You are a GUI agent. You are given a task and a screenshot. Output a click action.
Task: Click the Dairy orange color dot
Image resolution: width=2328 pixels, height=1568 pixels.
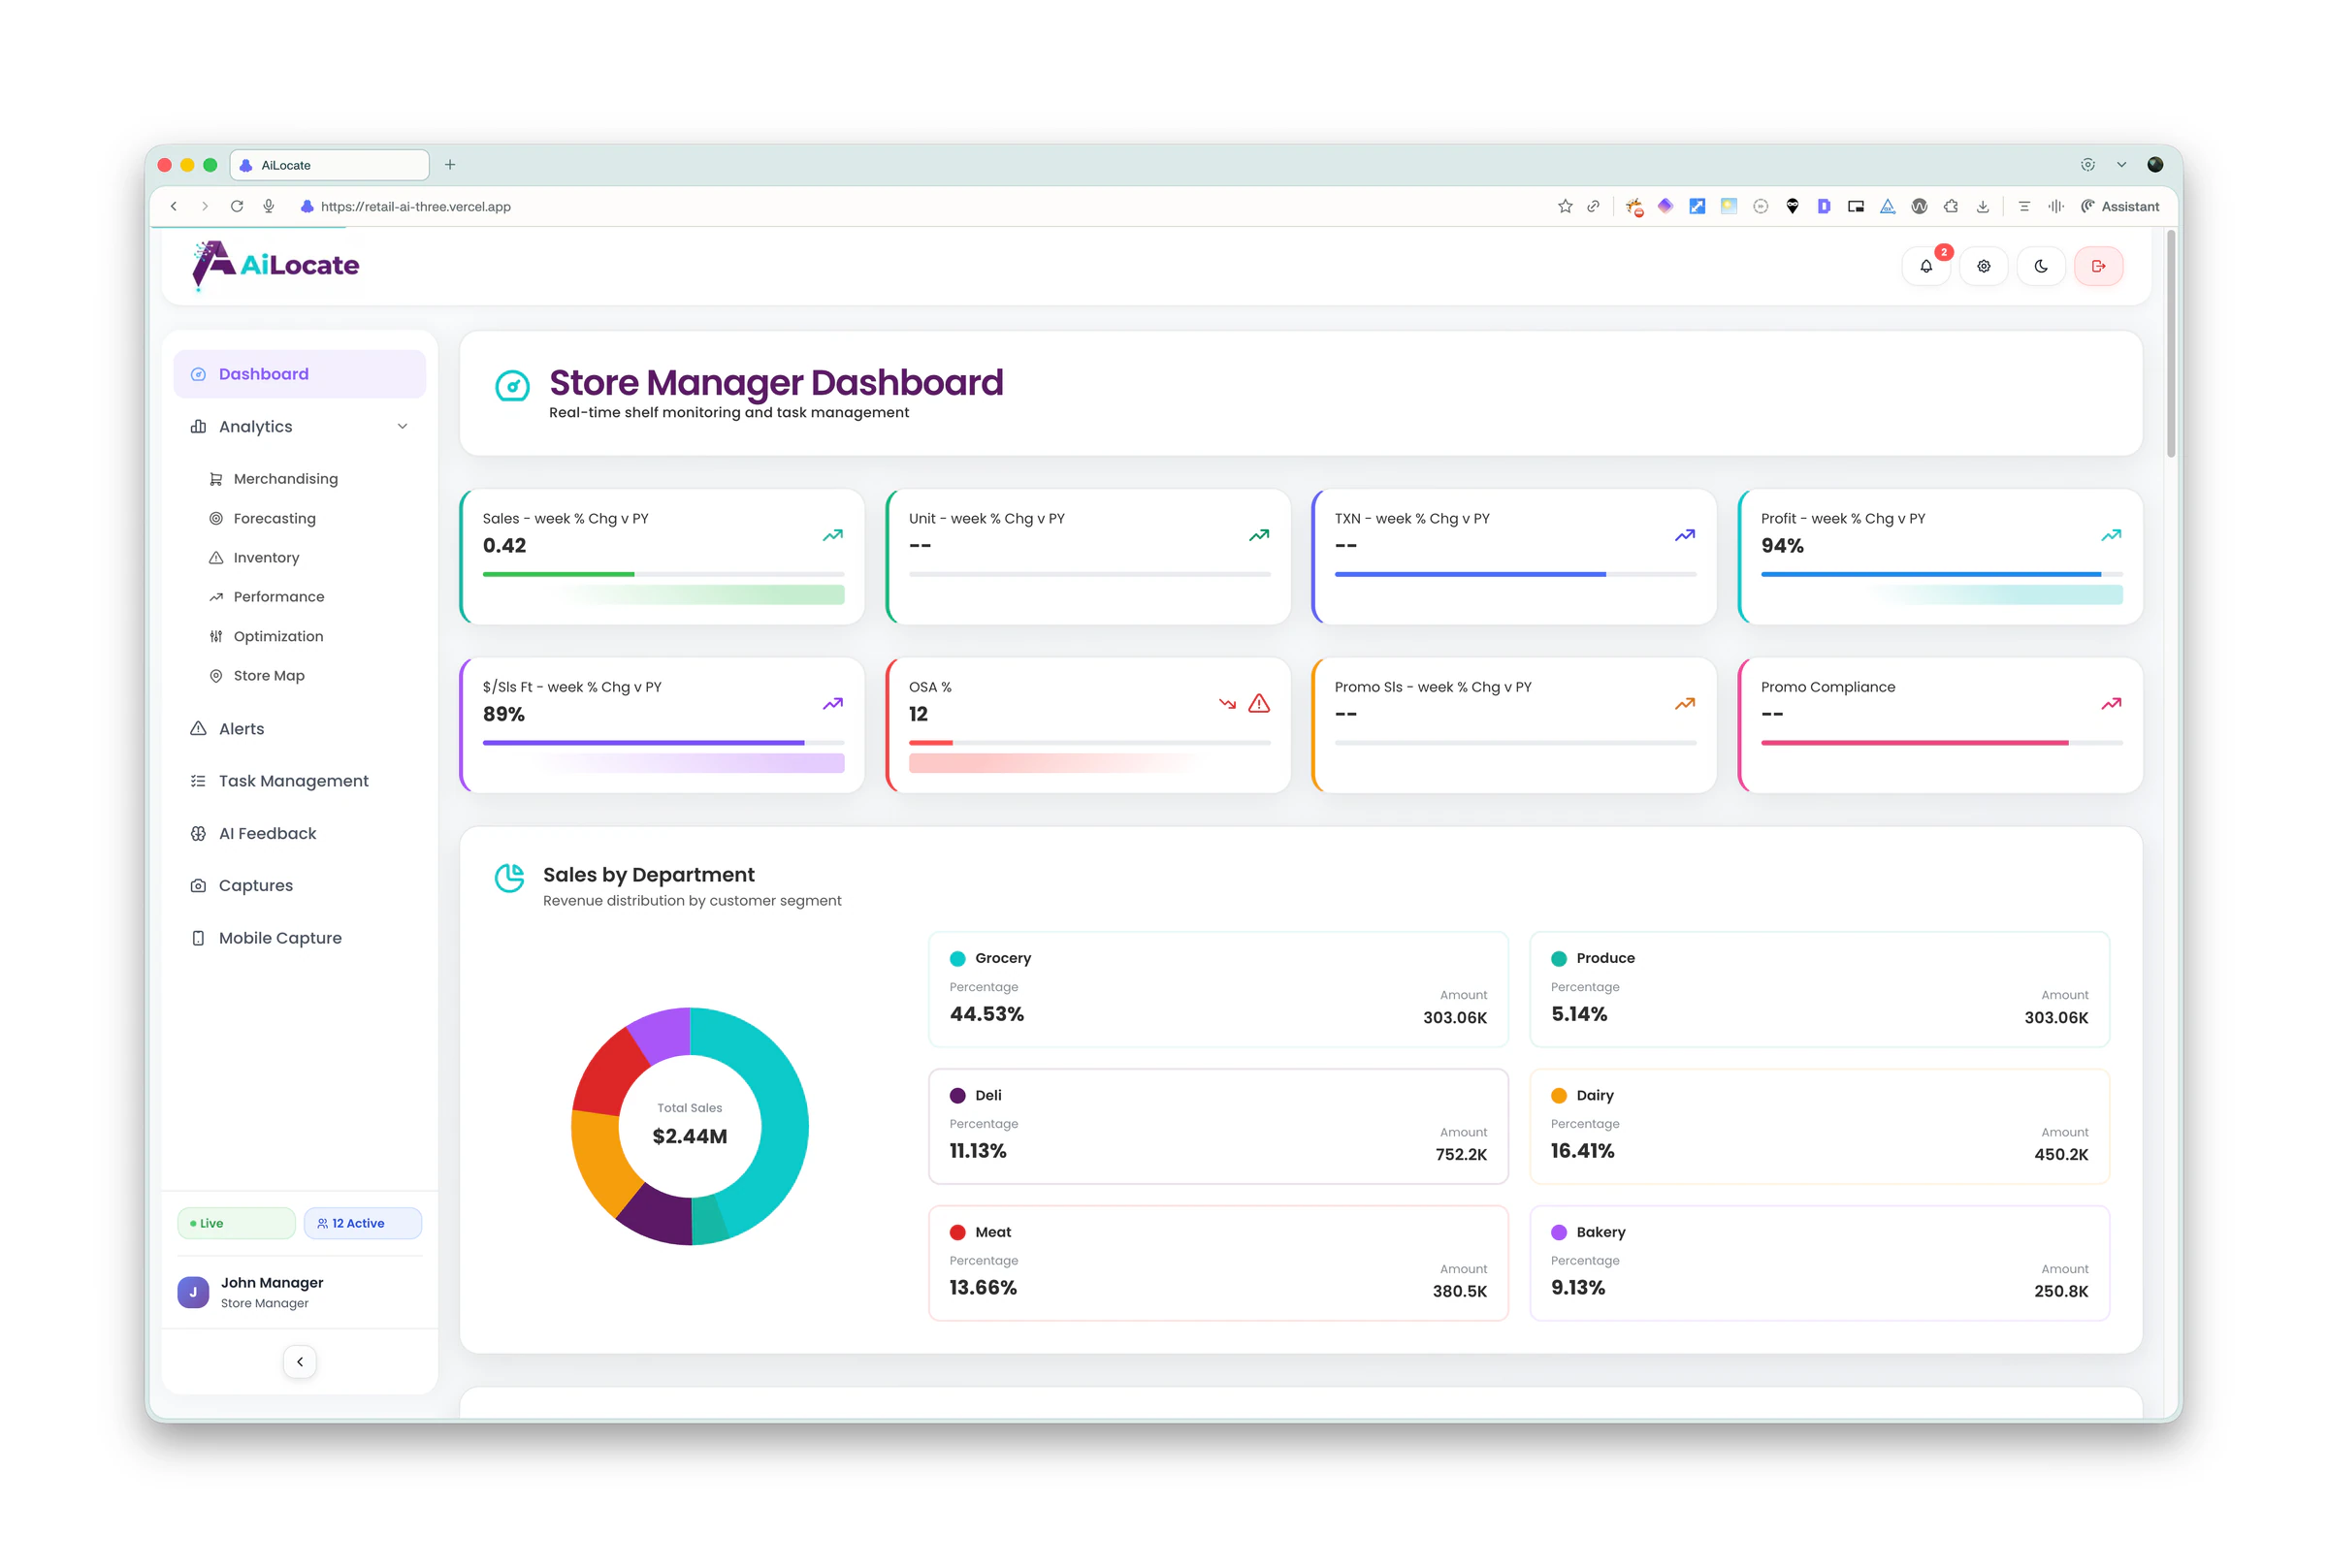[1558, 1096]
